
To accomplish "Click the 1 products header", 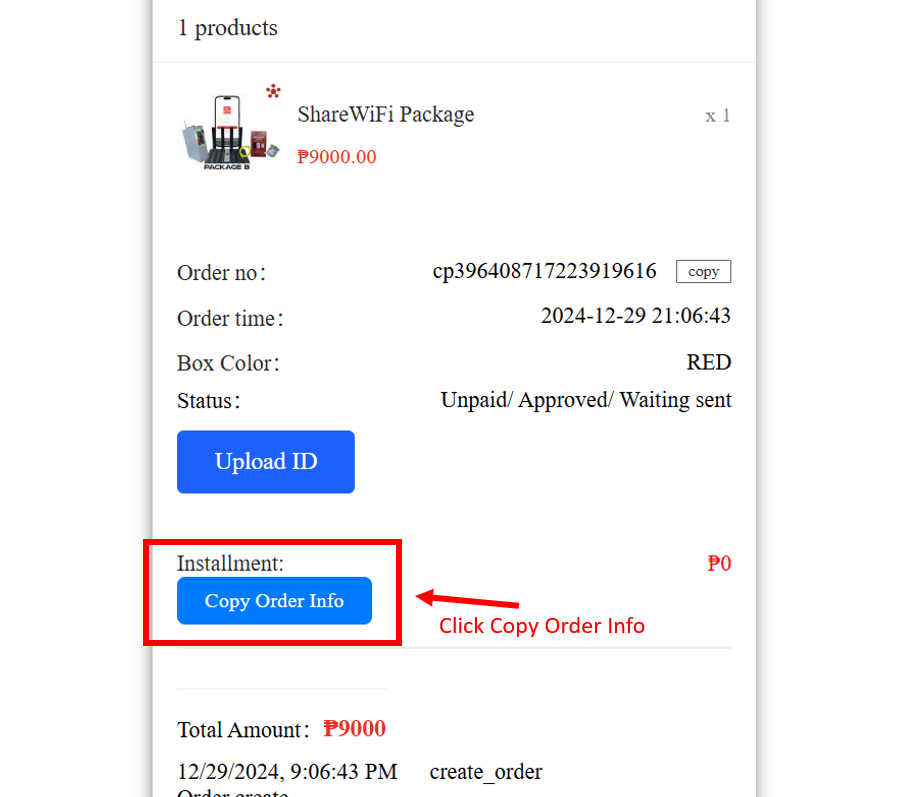I will click(x=227, y=28).
